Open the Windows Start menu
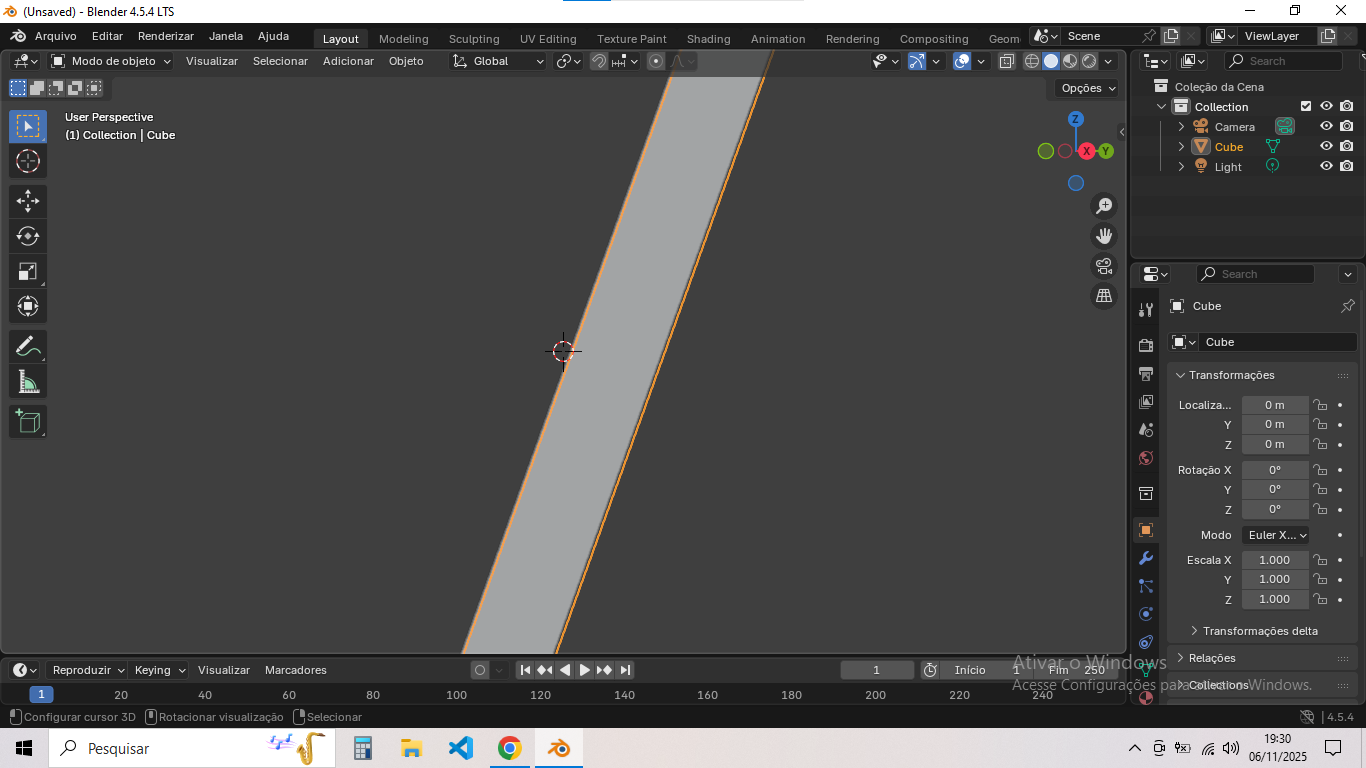1366x768 pixels. pos(23,748)
